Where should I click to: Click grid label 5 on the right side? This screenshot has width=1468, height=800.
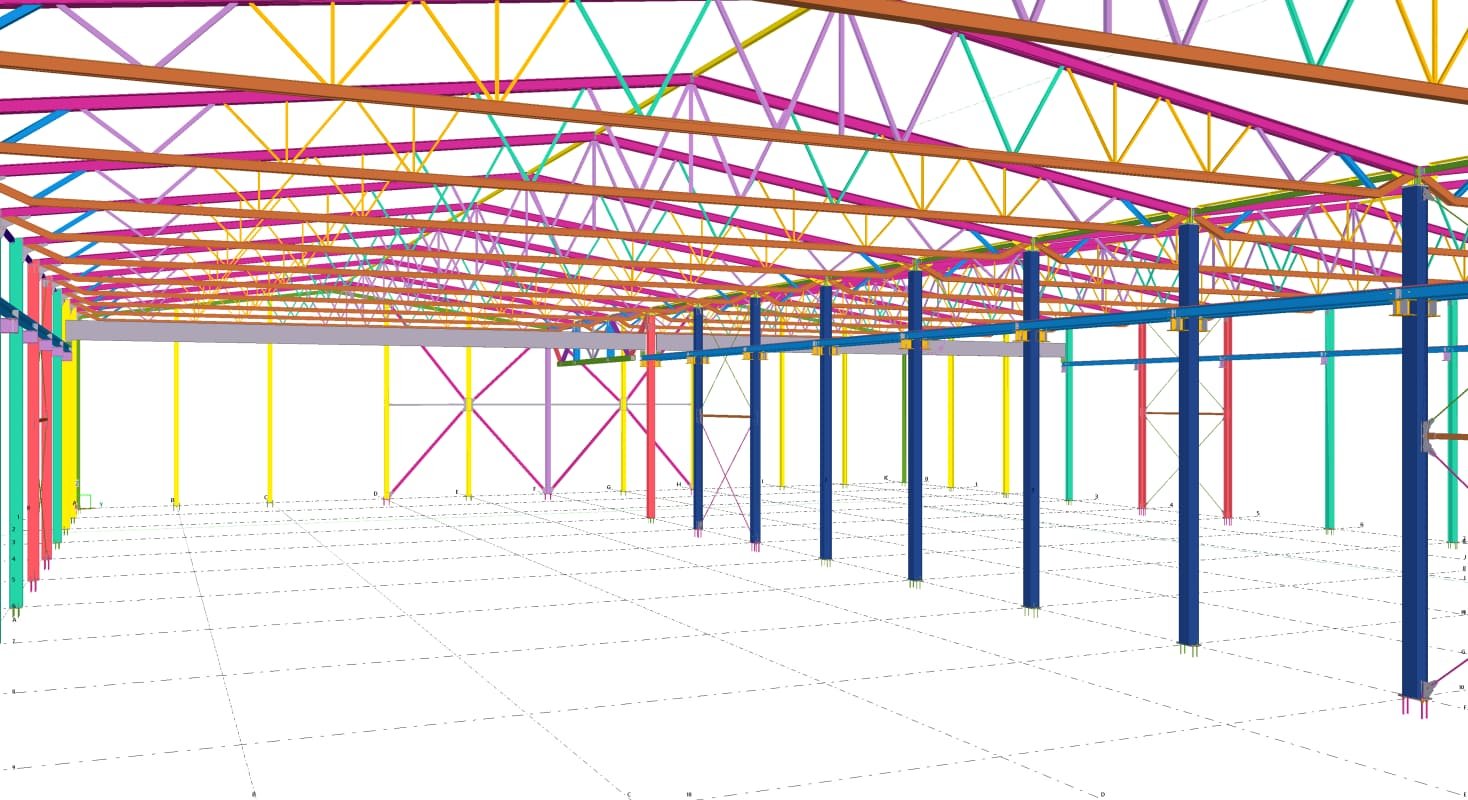click(x=1257, y=514)
